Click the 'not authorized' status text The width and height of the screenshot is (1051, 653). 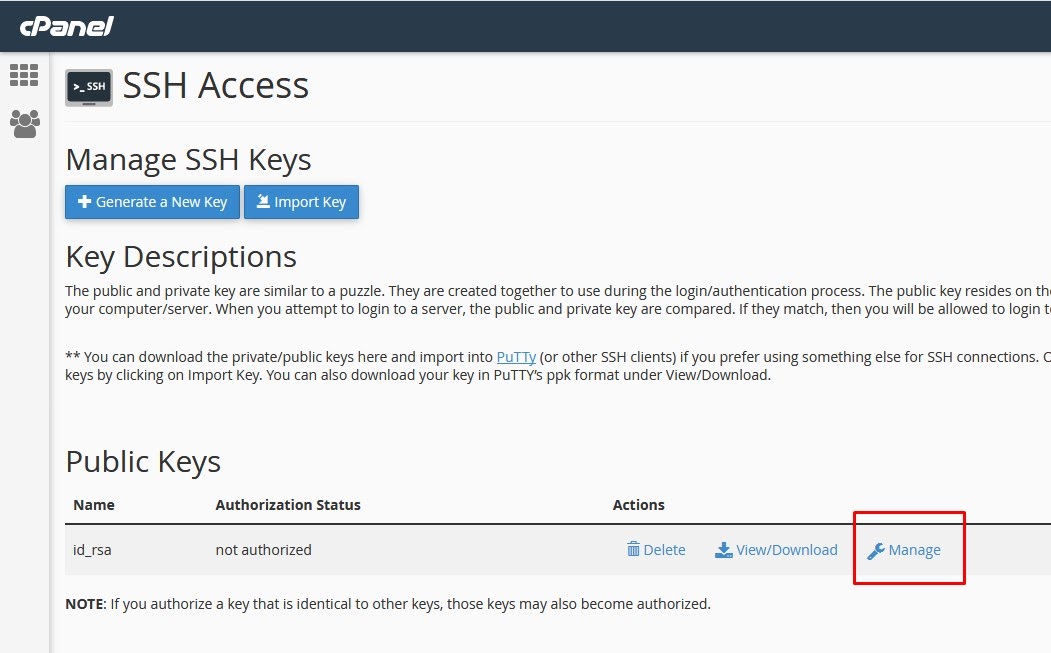pyautogui.click(x=263, y=550)
